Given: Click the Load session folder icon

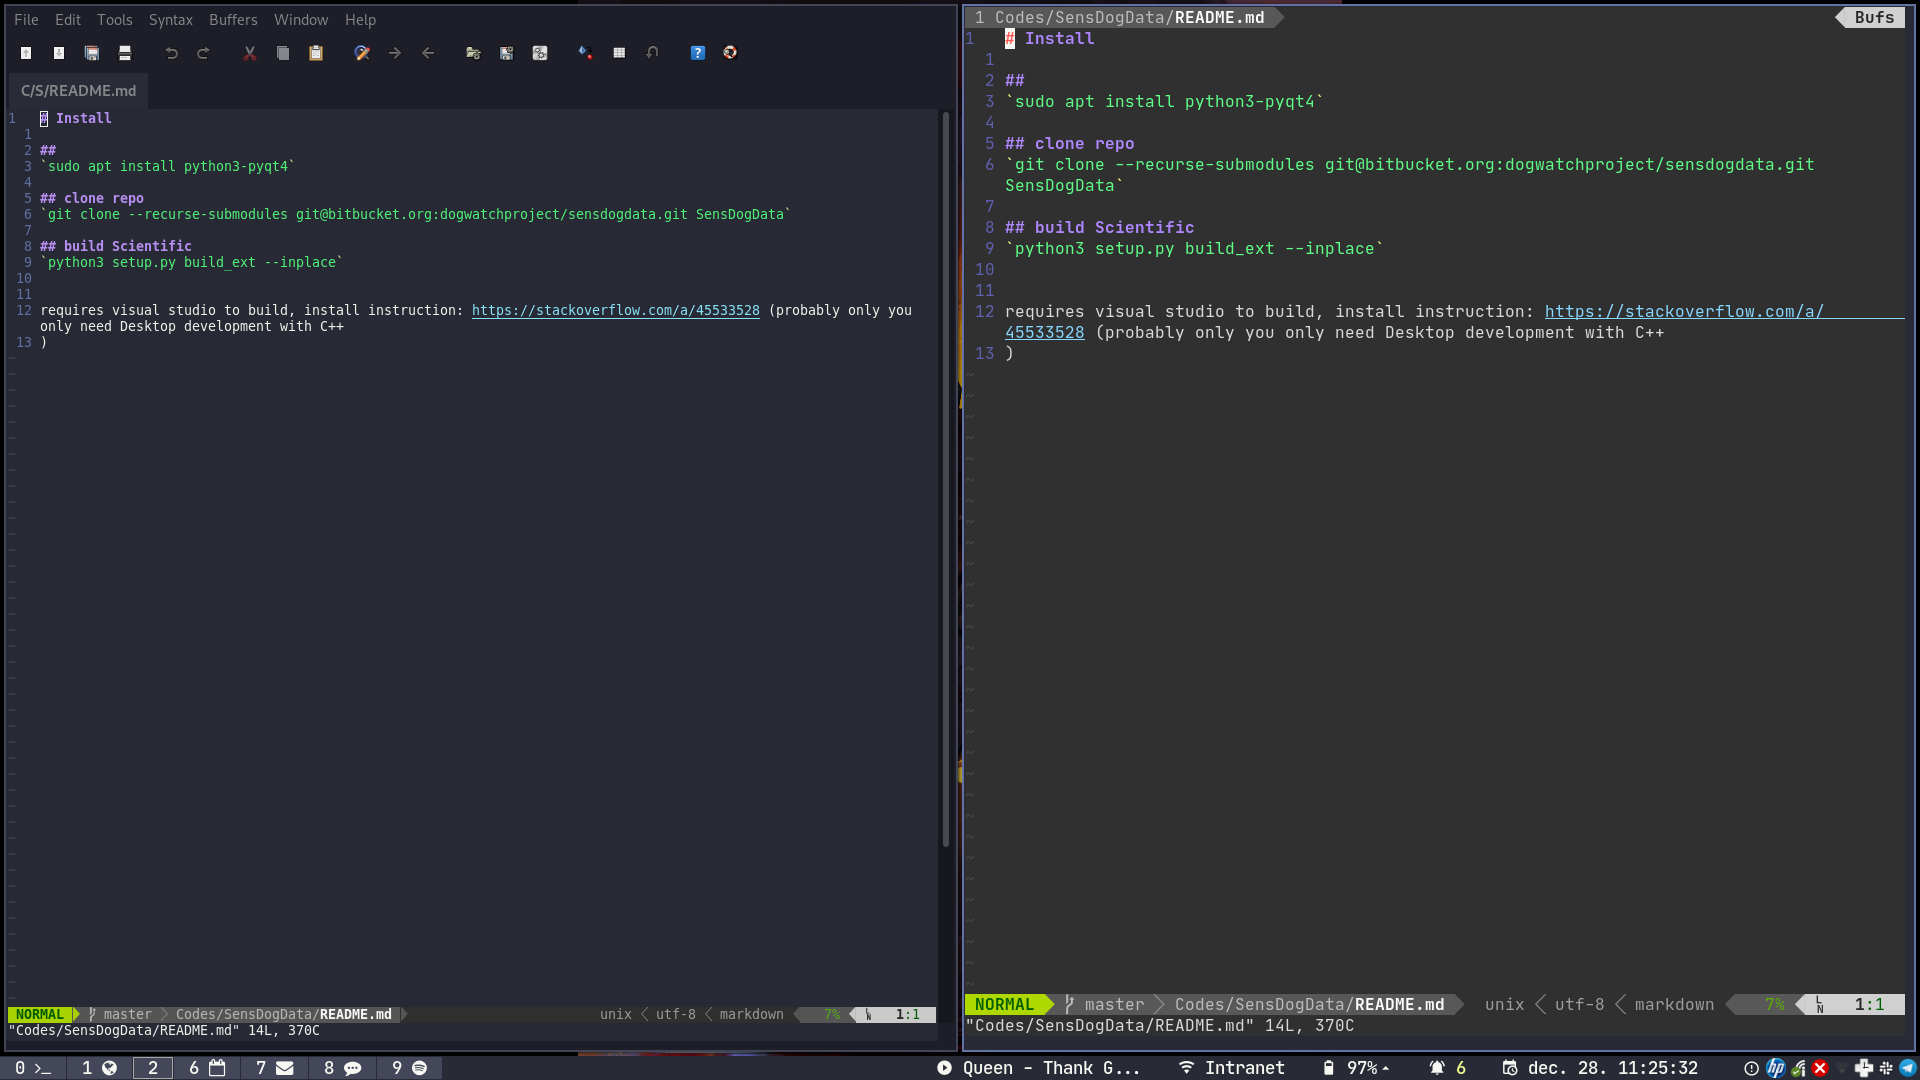Looking at the screenshot, I should pyautogui.click(x=474, y=53).
